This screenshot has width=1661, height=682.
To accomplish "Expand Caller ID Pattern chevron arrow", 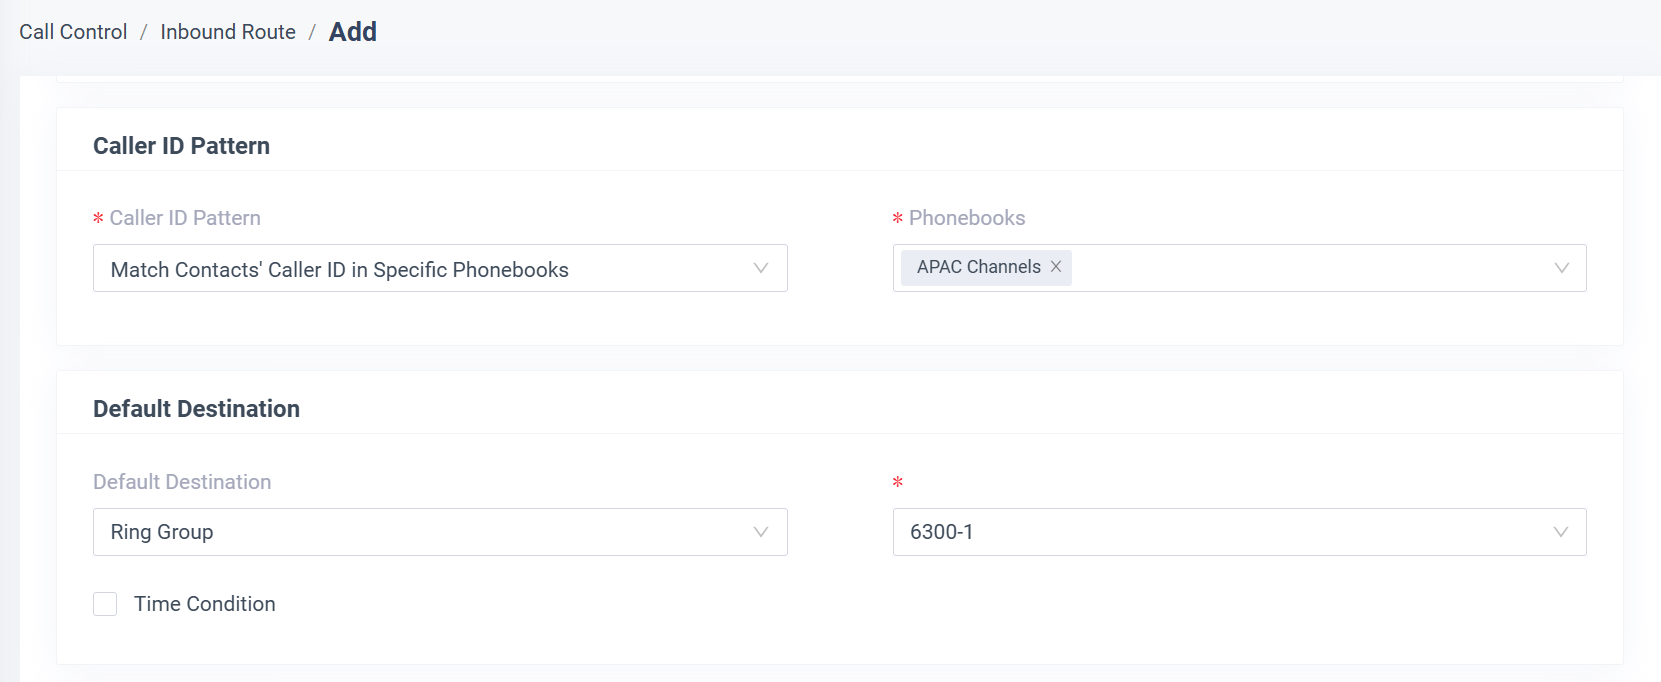I will [x=761, y=268].
